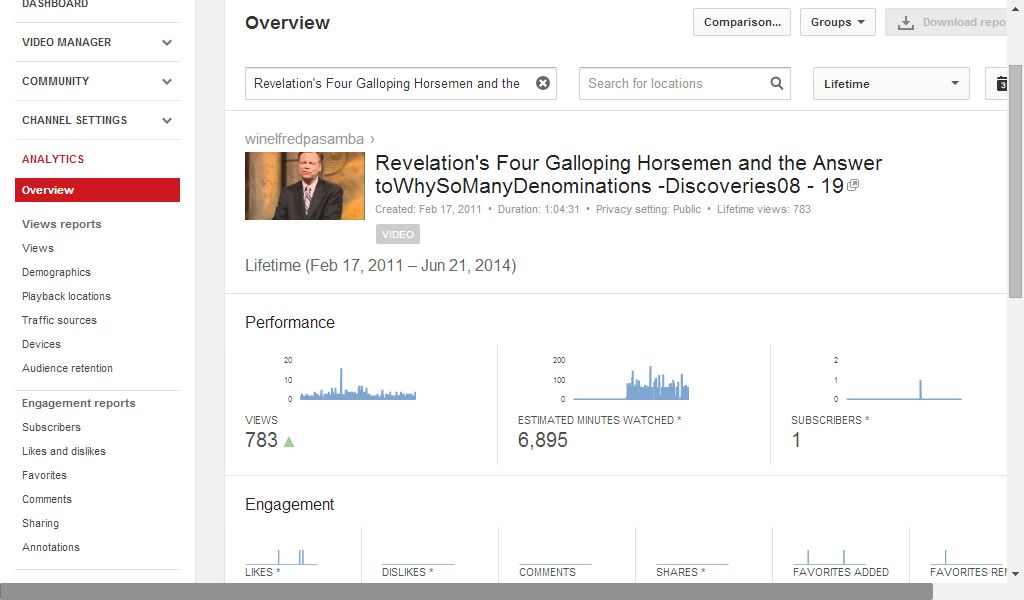
Task: Click the 6,895 minutes watched value
Action: 543,440
